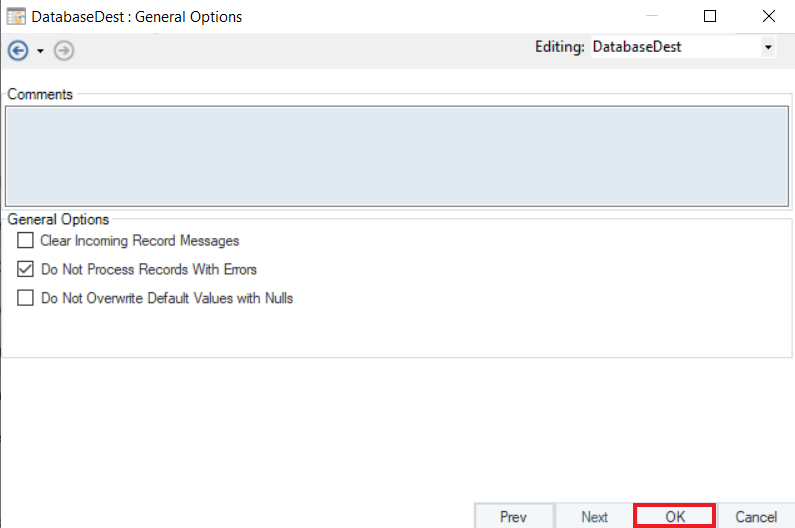The image size is (795, 528).
Task: Confirm settings with the OK button
Action: (675, 516)
